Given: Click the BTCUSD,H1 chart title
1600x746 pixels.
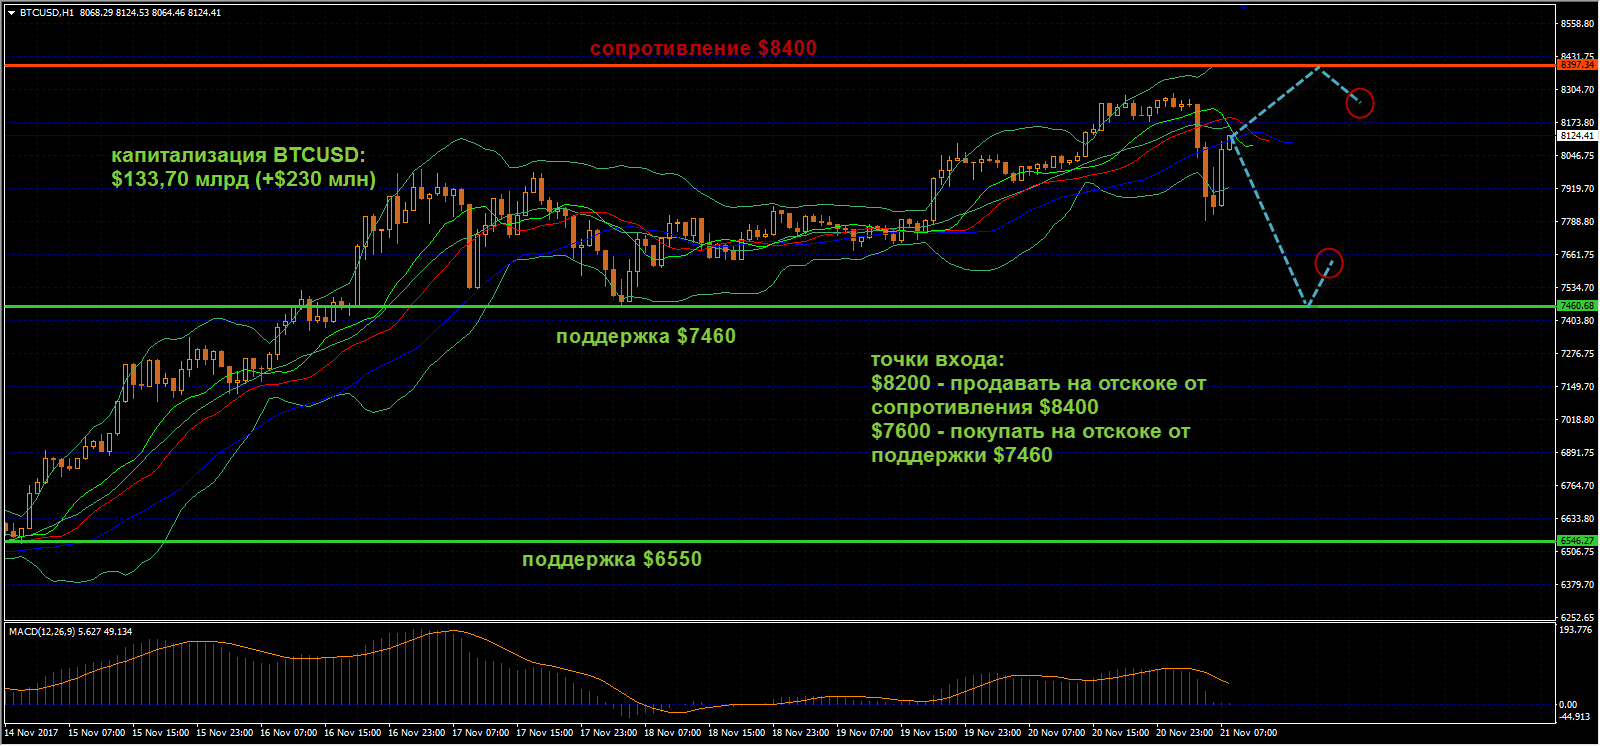Looking at the screenshot, I should (46, 13).
